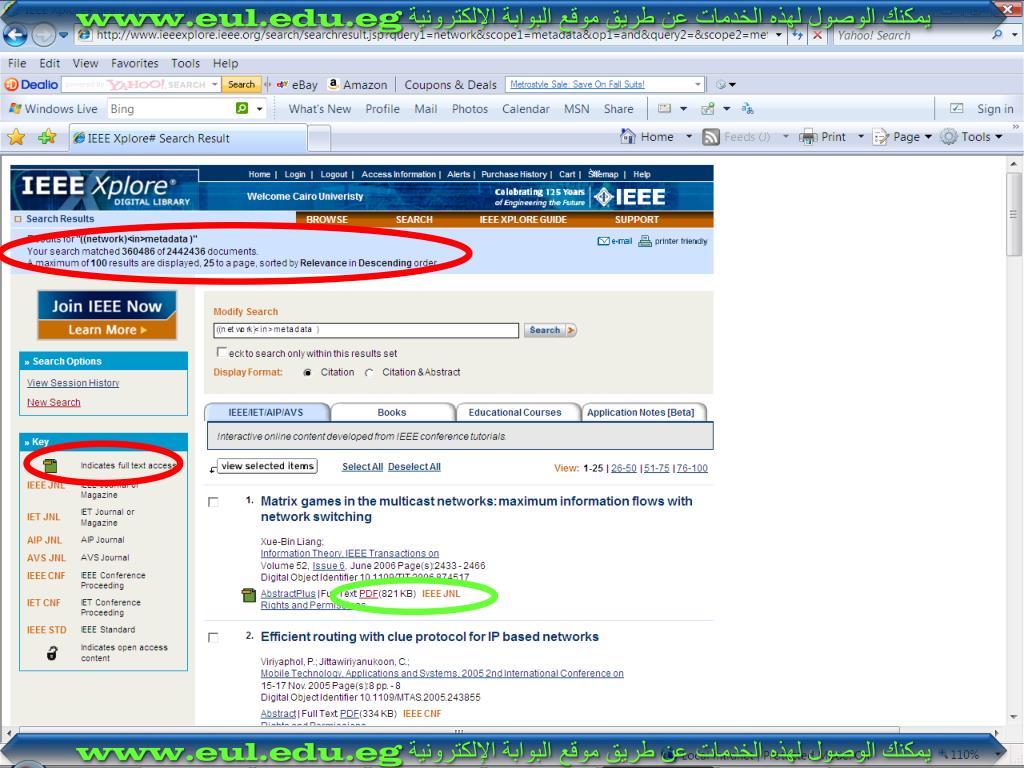Open the New Search link
Viewport: 1024px width, 768px height.
(54, 402)
